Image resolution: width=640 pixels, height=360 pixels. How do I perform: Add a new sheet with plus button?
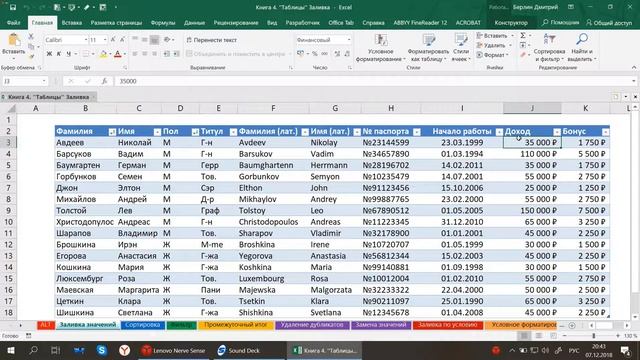click(x=572, y=325)
